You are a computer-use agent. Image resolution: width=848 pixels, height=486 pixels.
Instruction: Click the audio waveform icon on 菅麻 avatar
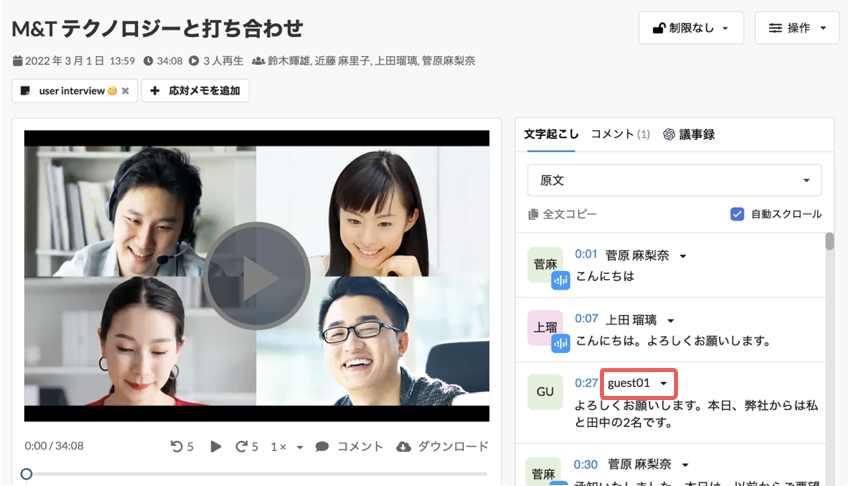click(x=561, y=280)
